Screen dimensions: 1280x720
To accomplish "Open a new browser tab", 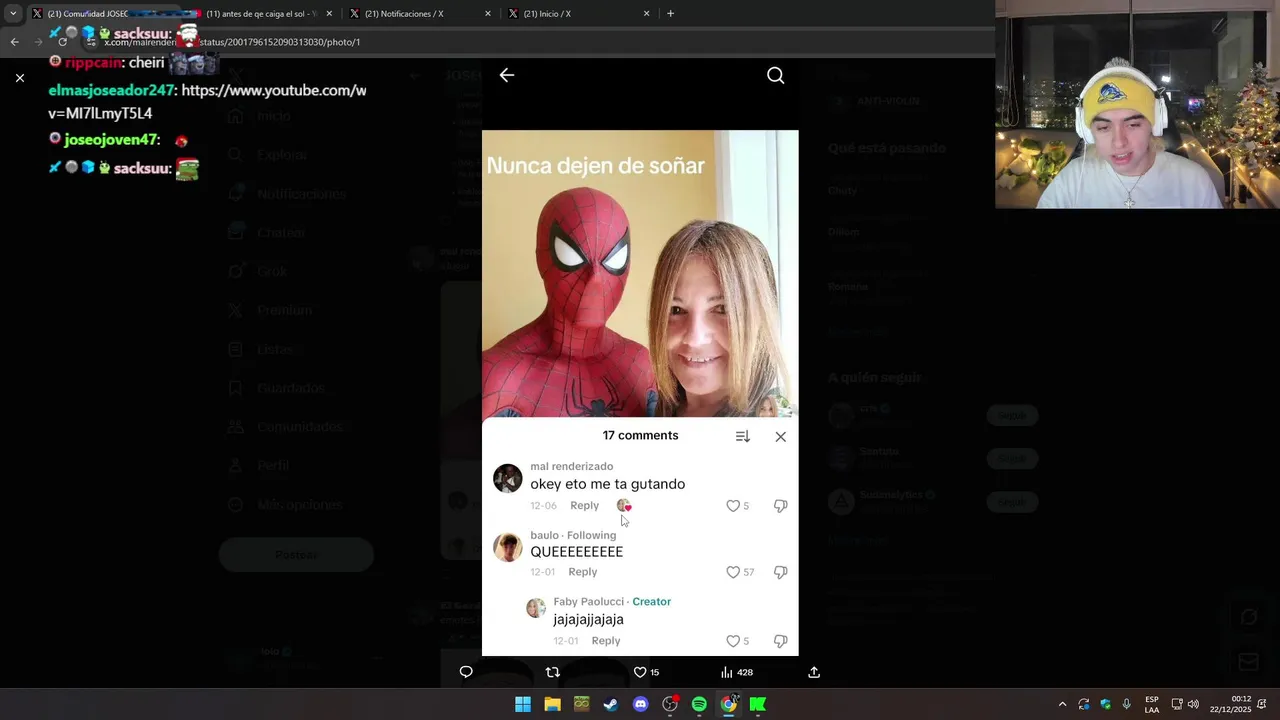I will pyautogui.click(x=670, y=14).
